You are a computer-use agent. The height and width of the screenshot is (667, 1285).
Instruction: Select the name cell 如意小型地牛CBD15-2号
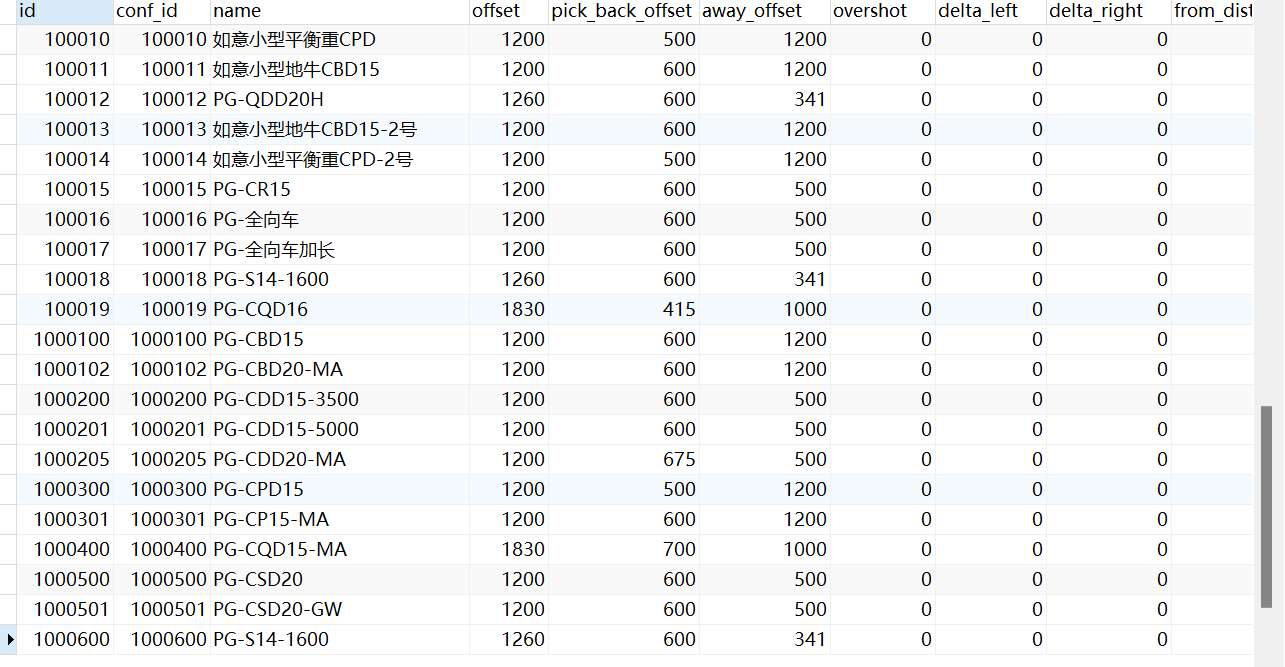pos(340,129)
